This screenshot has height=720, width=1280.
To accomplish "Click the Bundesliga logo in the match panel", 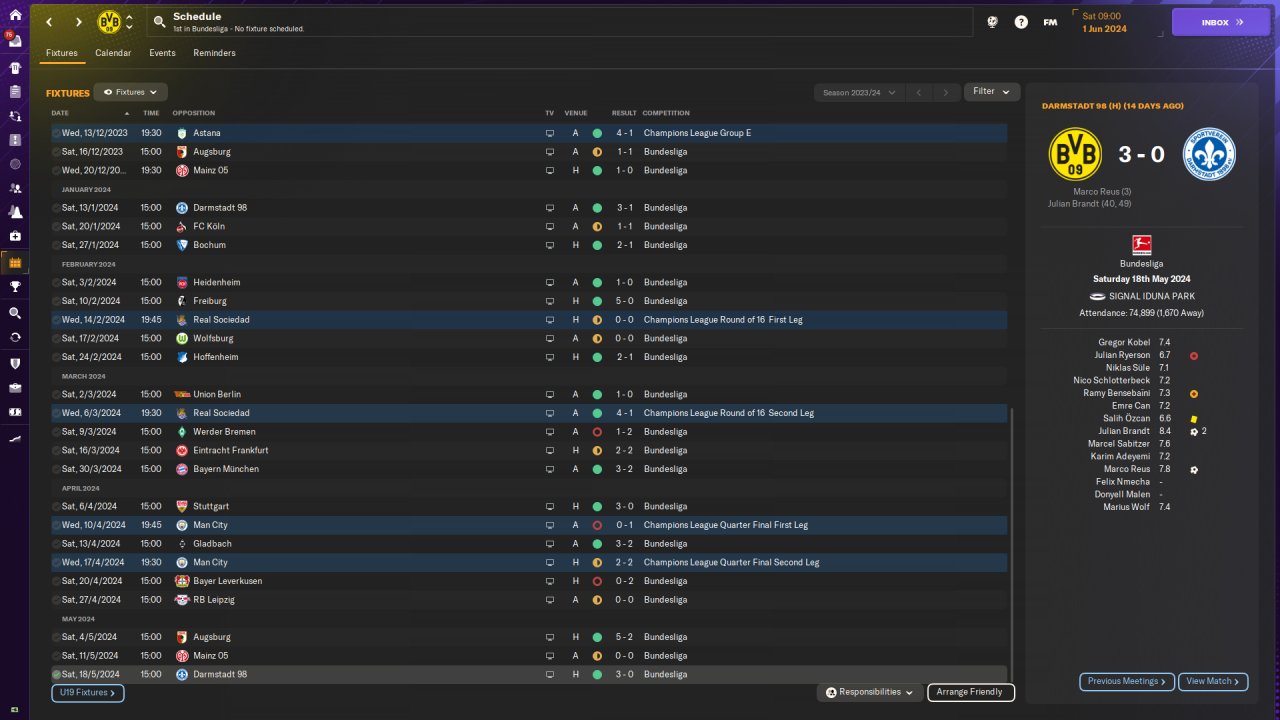I will [1141, 244].
